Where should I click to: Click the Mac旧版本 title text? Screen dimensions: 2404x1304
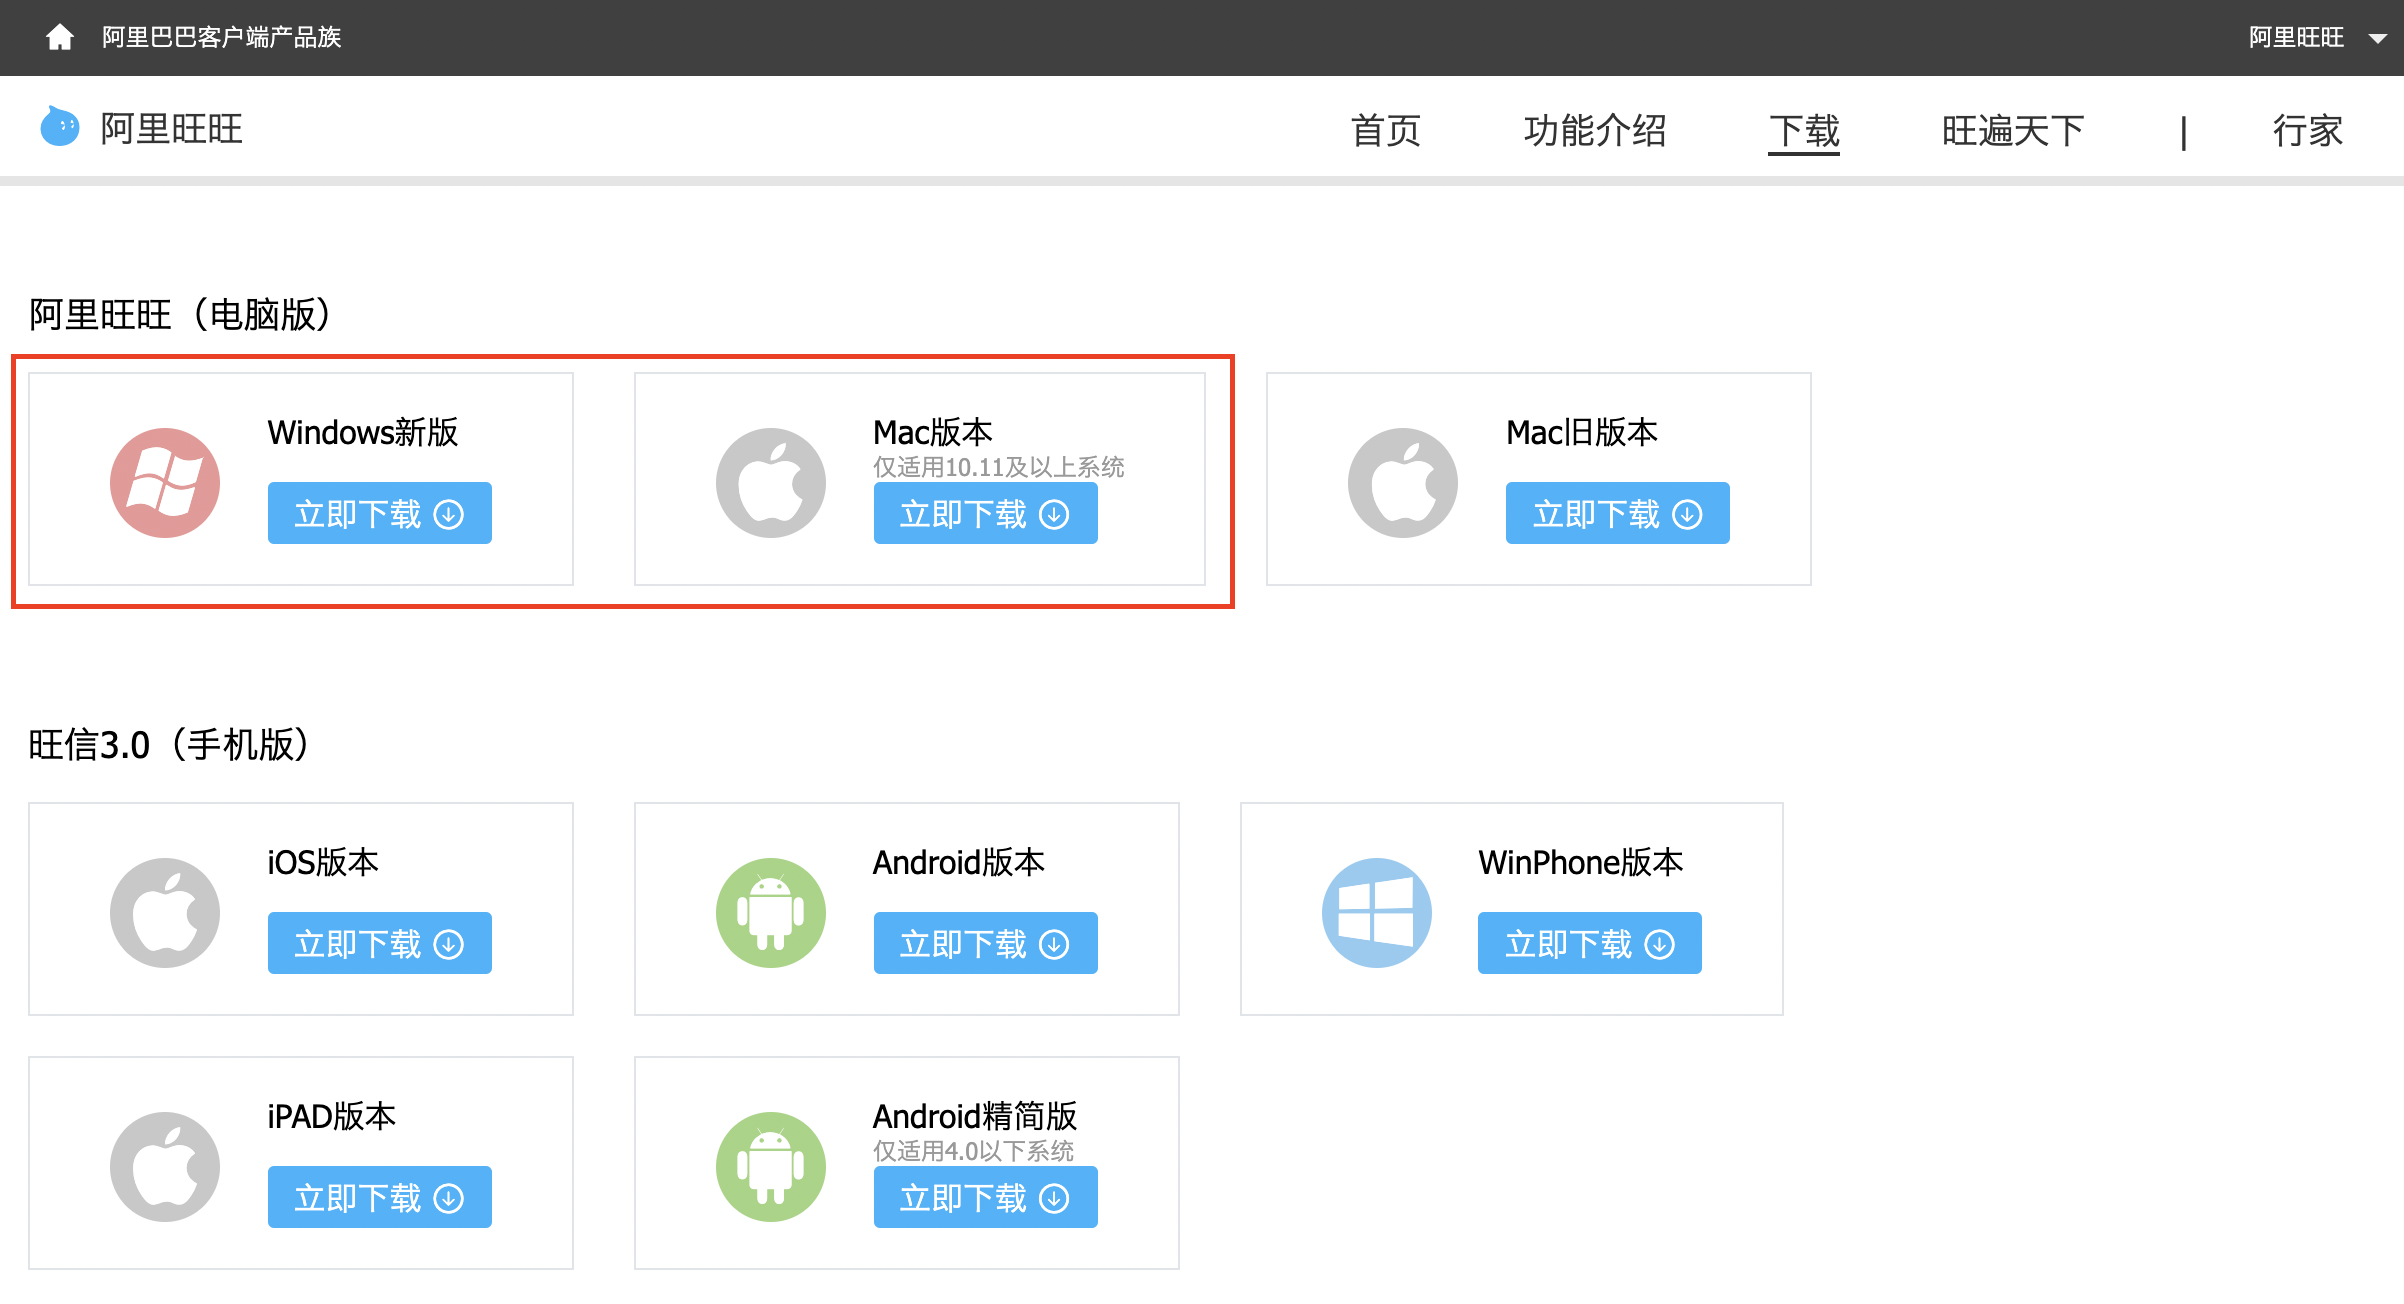point(1582,432)
